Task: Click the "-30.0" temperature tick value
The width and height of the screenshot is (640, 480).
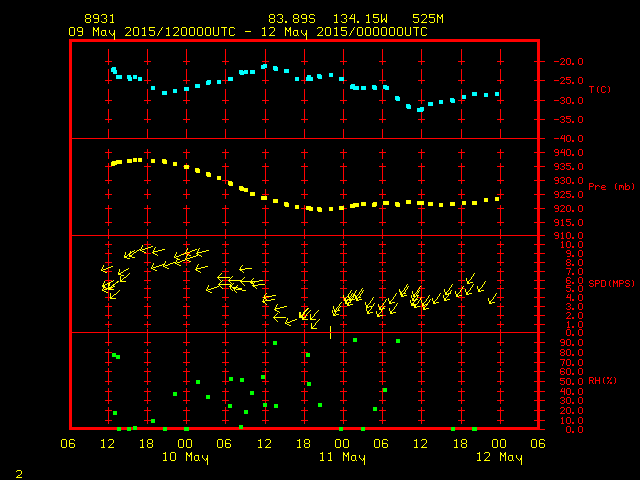Action: 568,100
